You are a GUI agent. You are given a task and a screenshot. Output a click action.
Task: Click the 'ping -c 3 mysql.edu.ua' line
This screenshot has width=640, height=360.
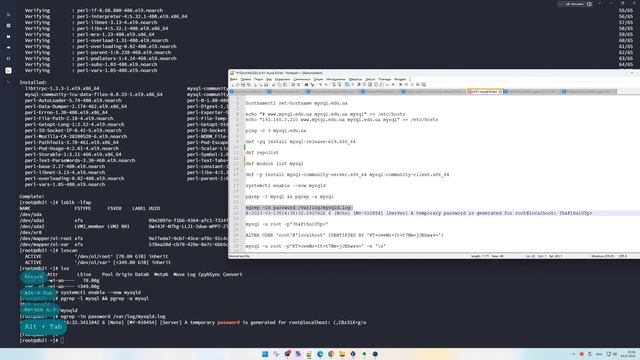click(276, 131)
